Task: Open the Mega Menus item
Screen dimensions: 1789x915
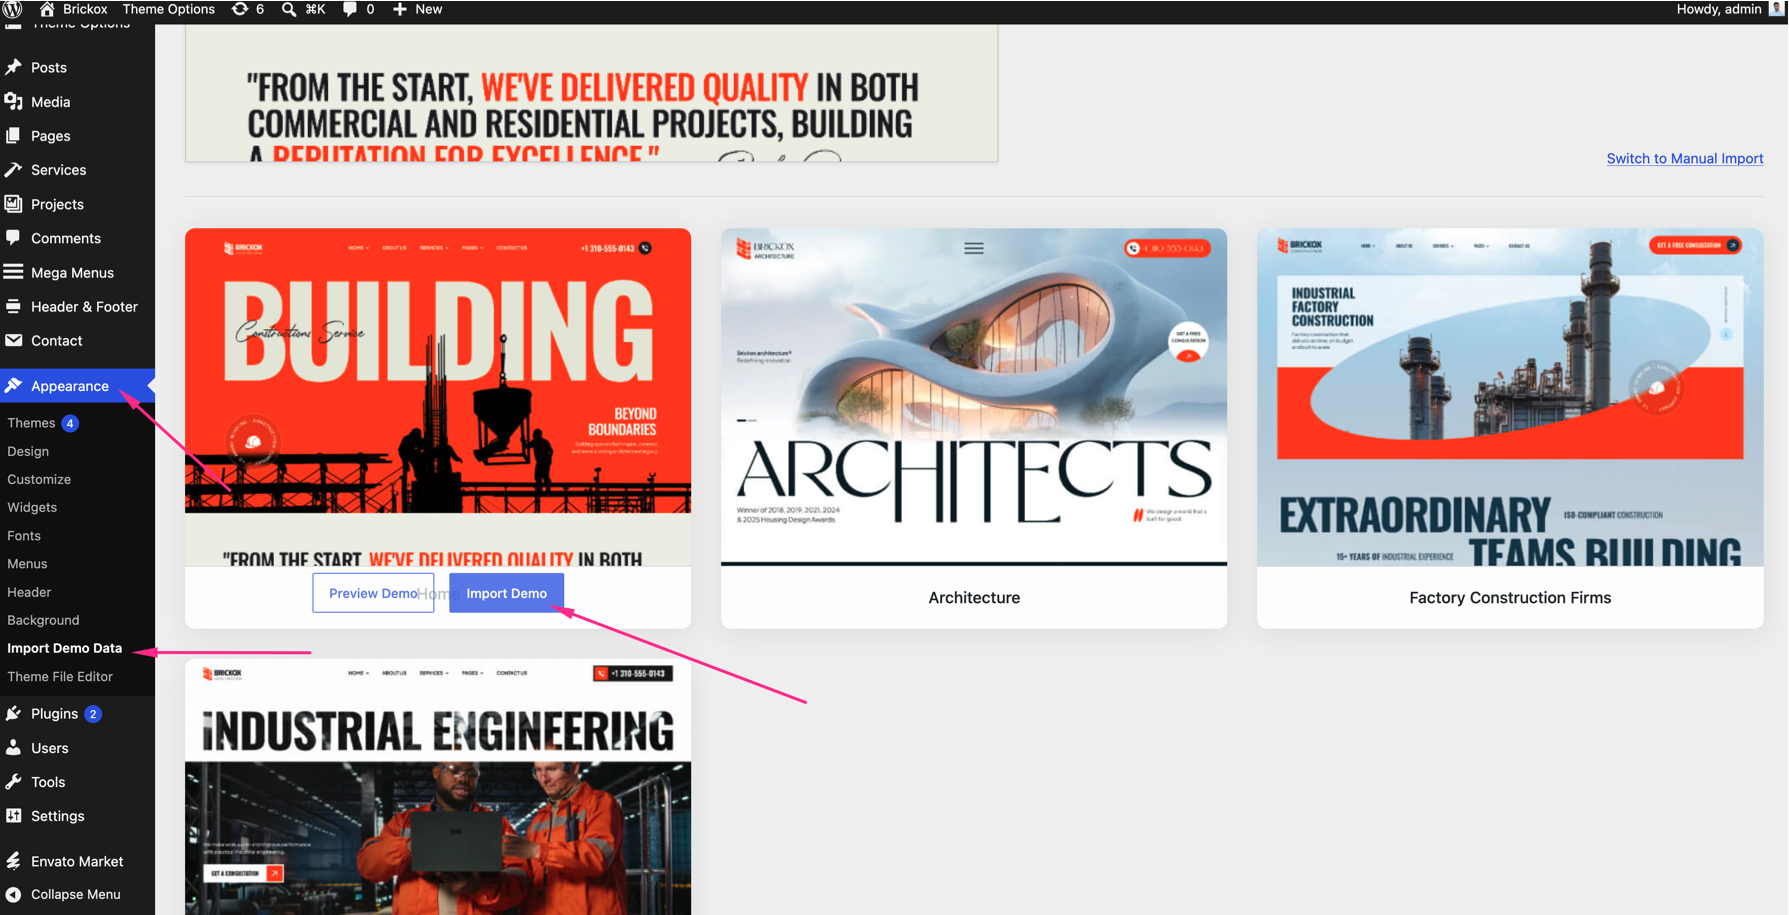Action: tap(72, 272)
